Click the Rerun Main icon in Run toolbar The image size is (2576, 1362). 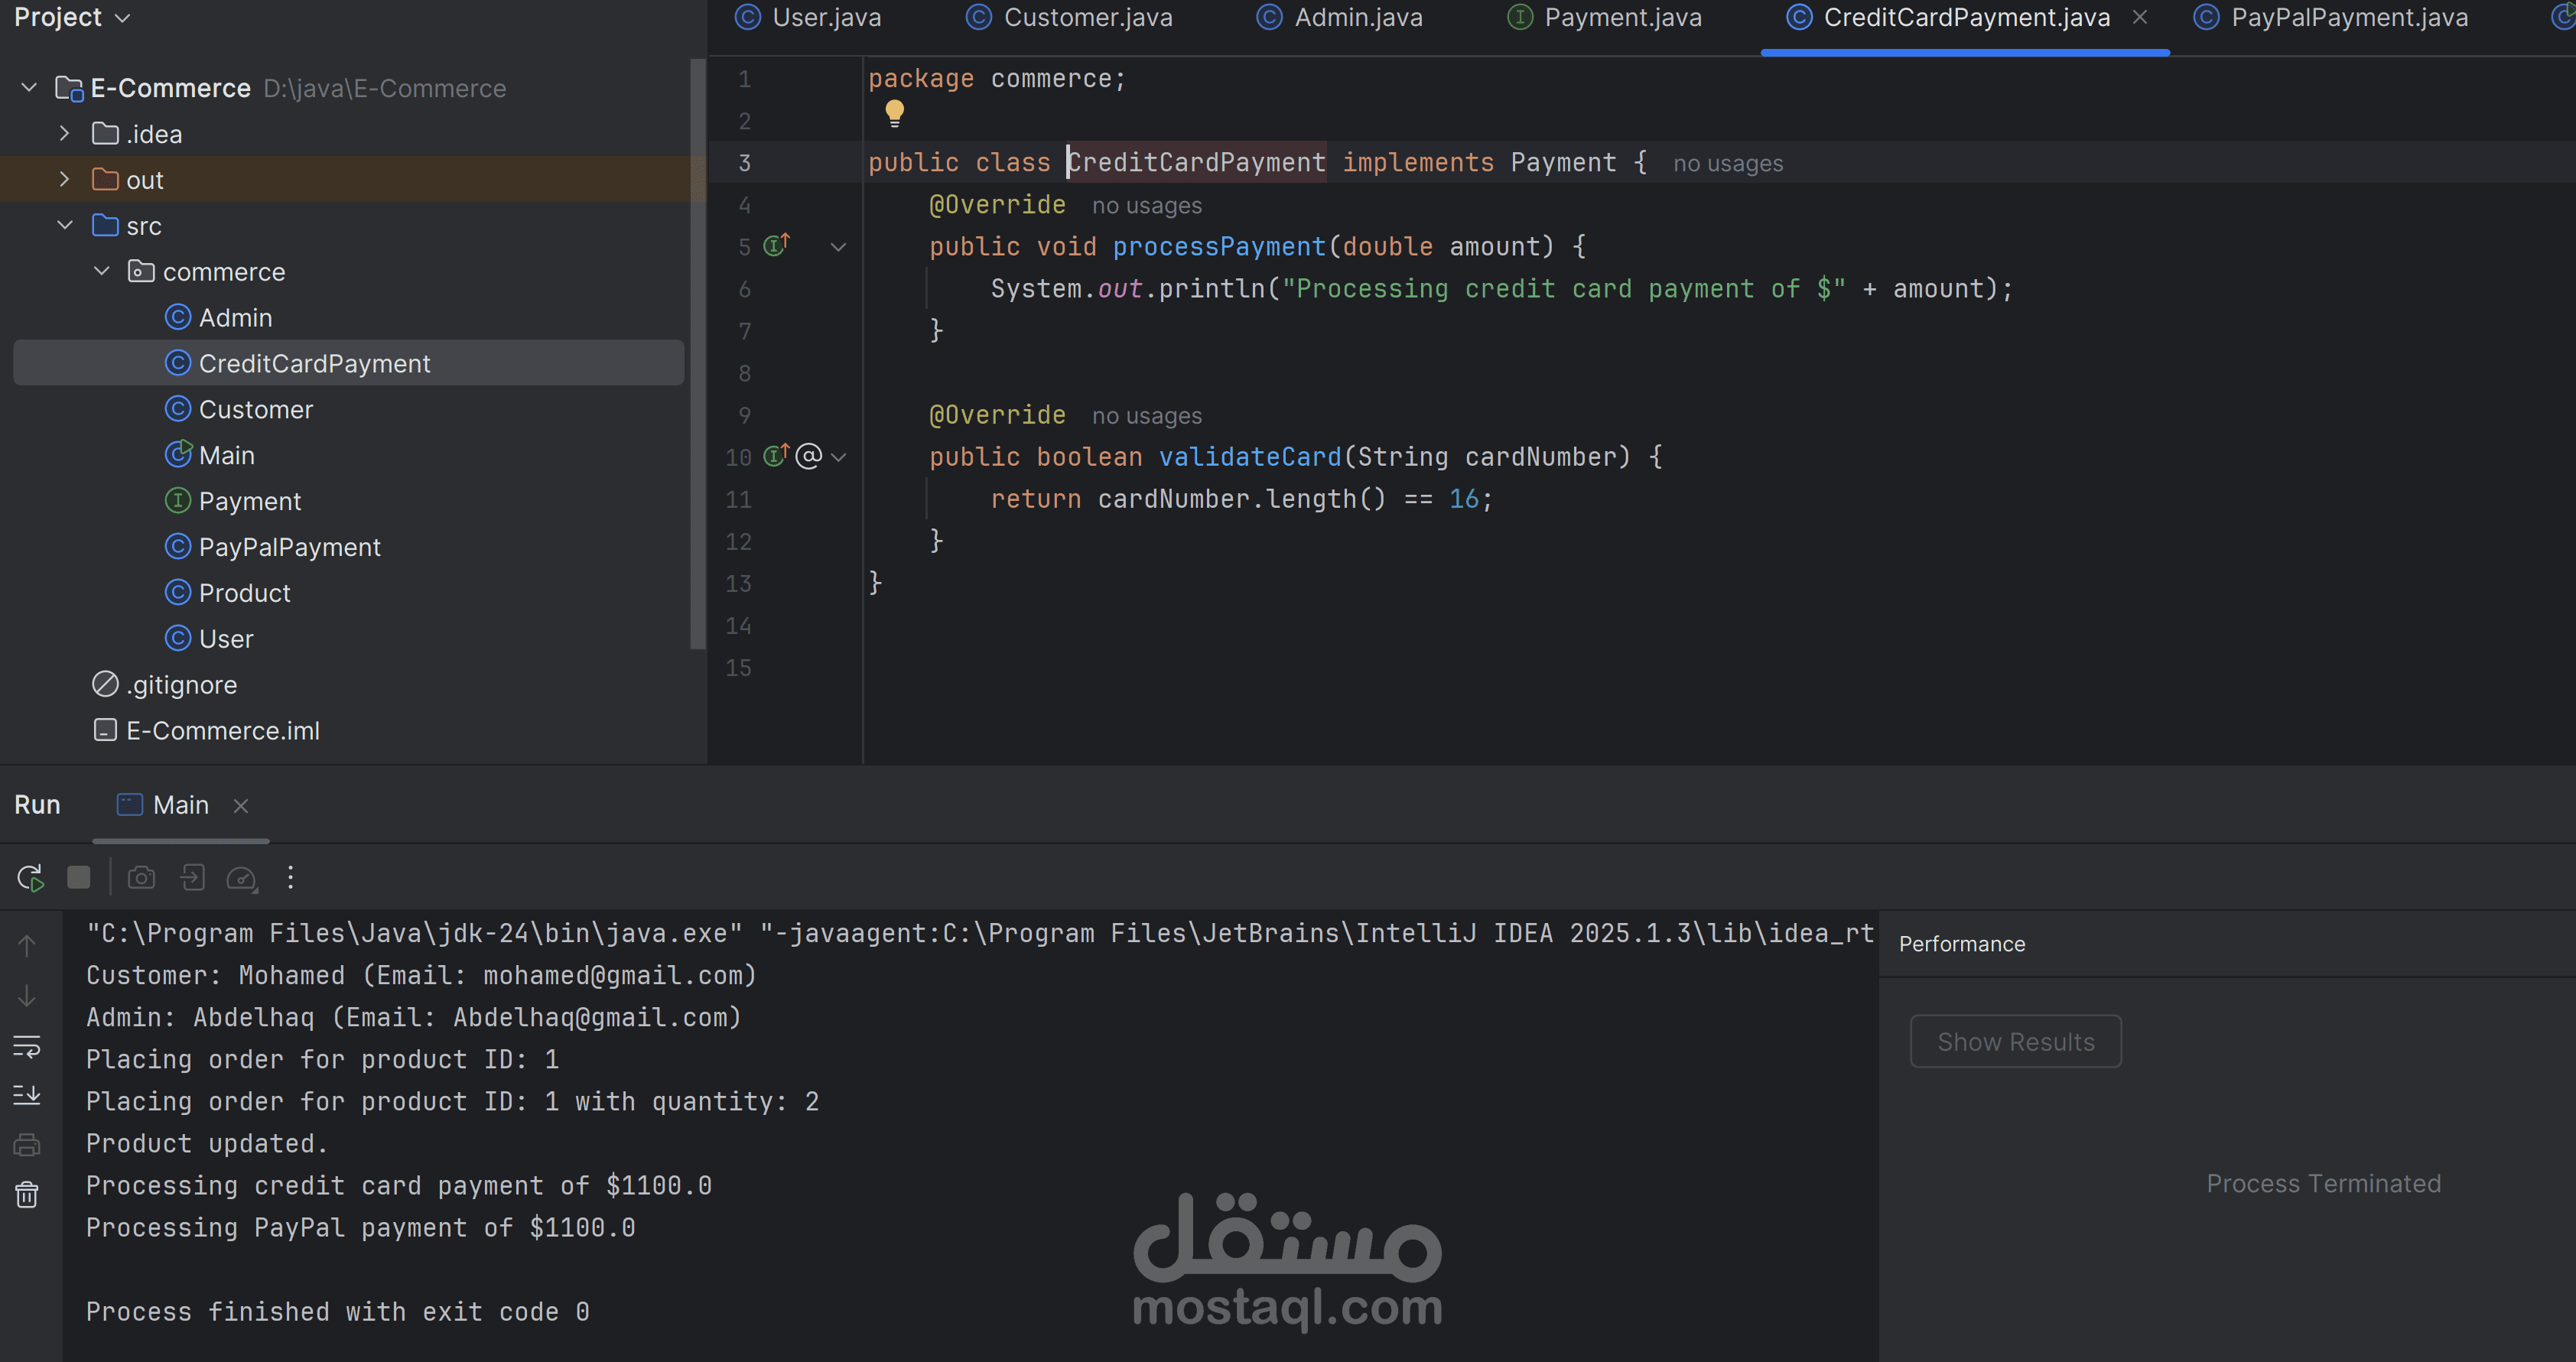click(30, 878)
